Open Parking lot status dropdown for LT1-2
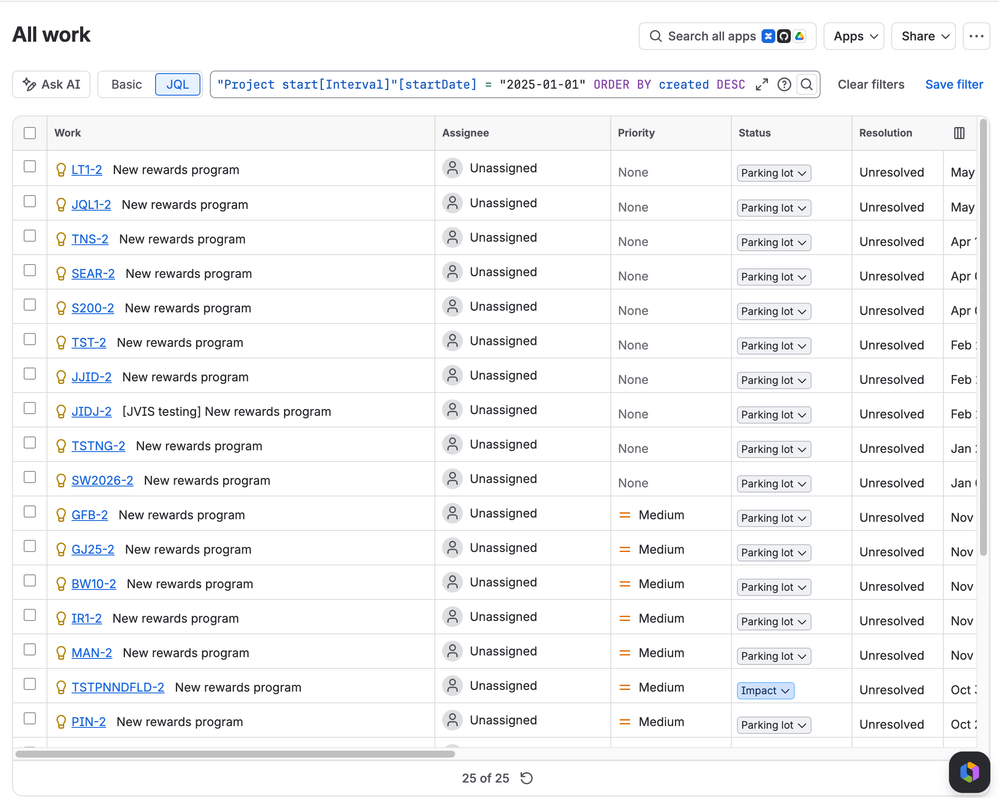The image size is (999, 798). [x=773, y=173]
